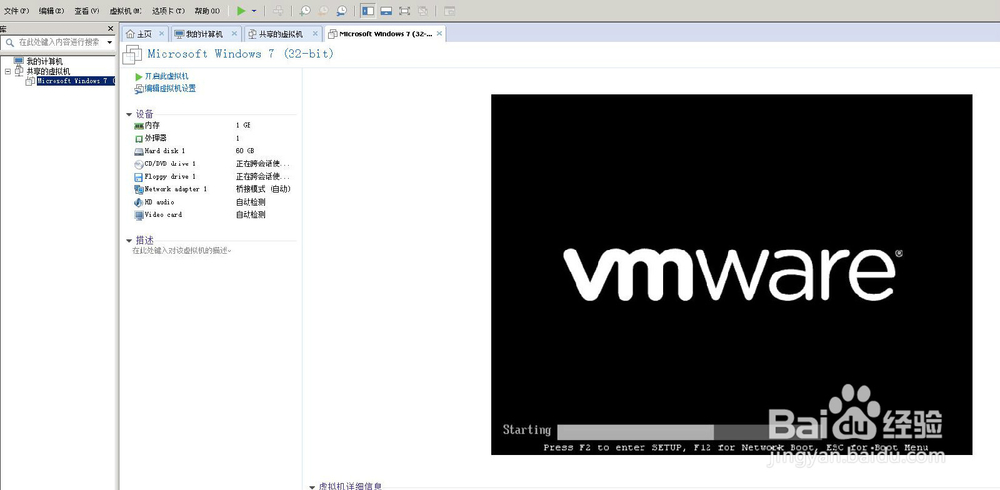The height and width of the screenshot is (490, 1000).
Task: Collapse the 设备 section
Action: [x=129, y=115]
